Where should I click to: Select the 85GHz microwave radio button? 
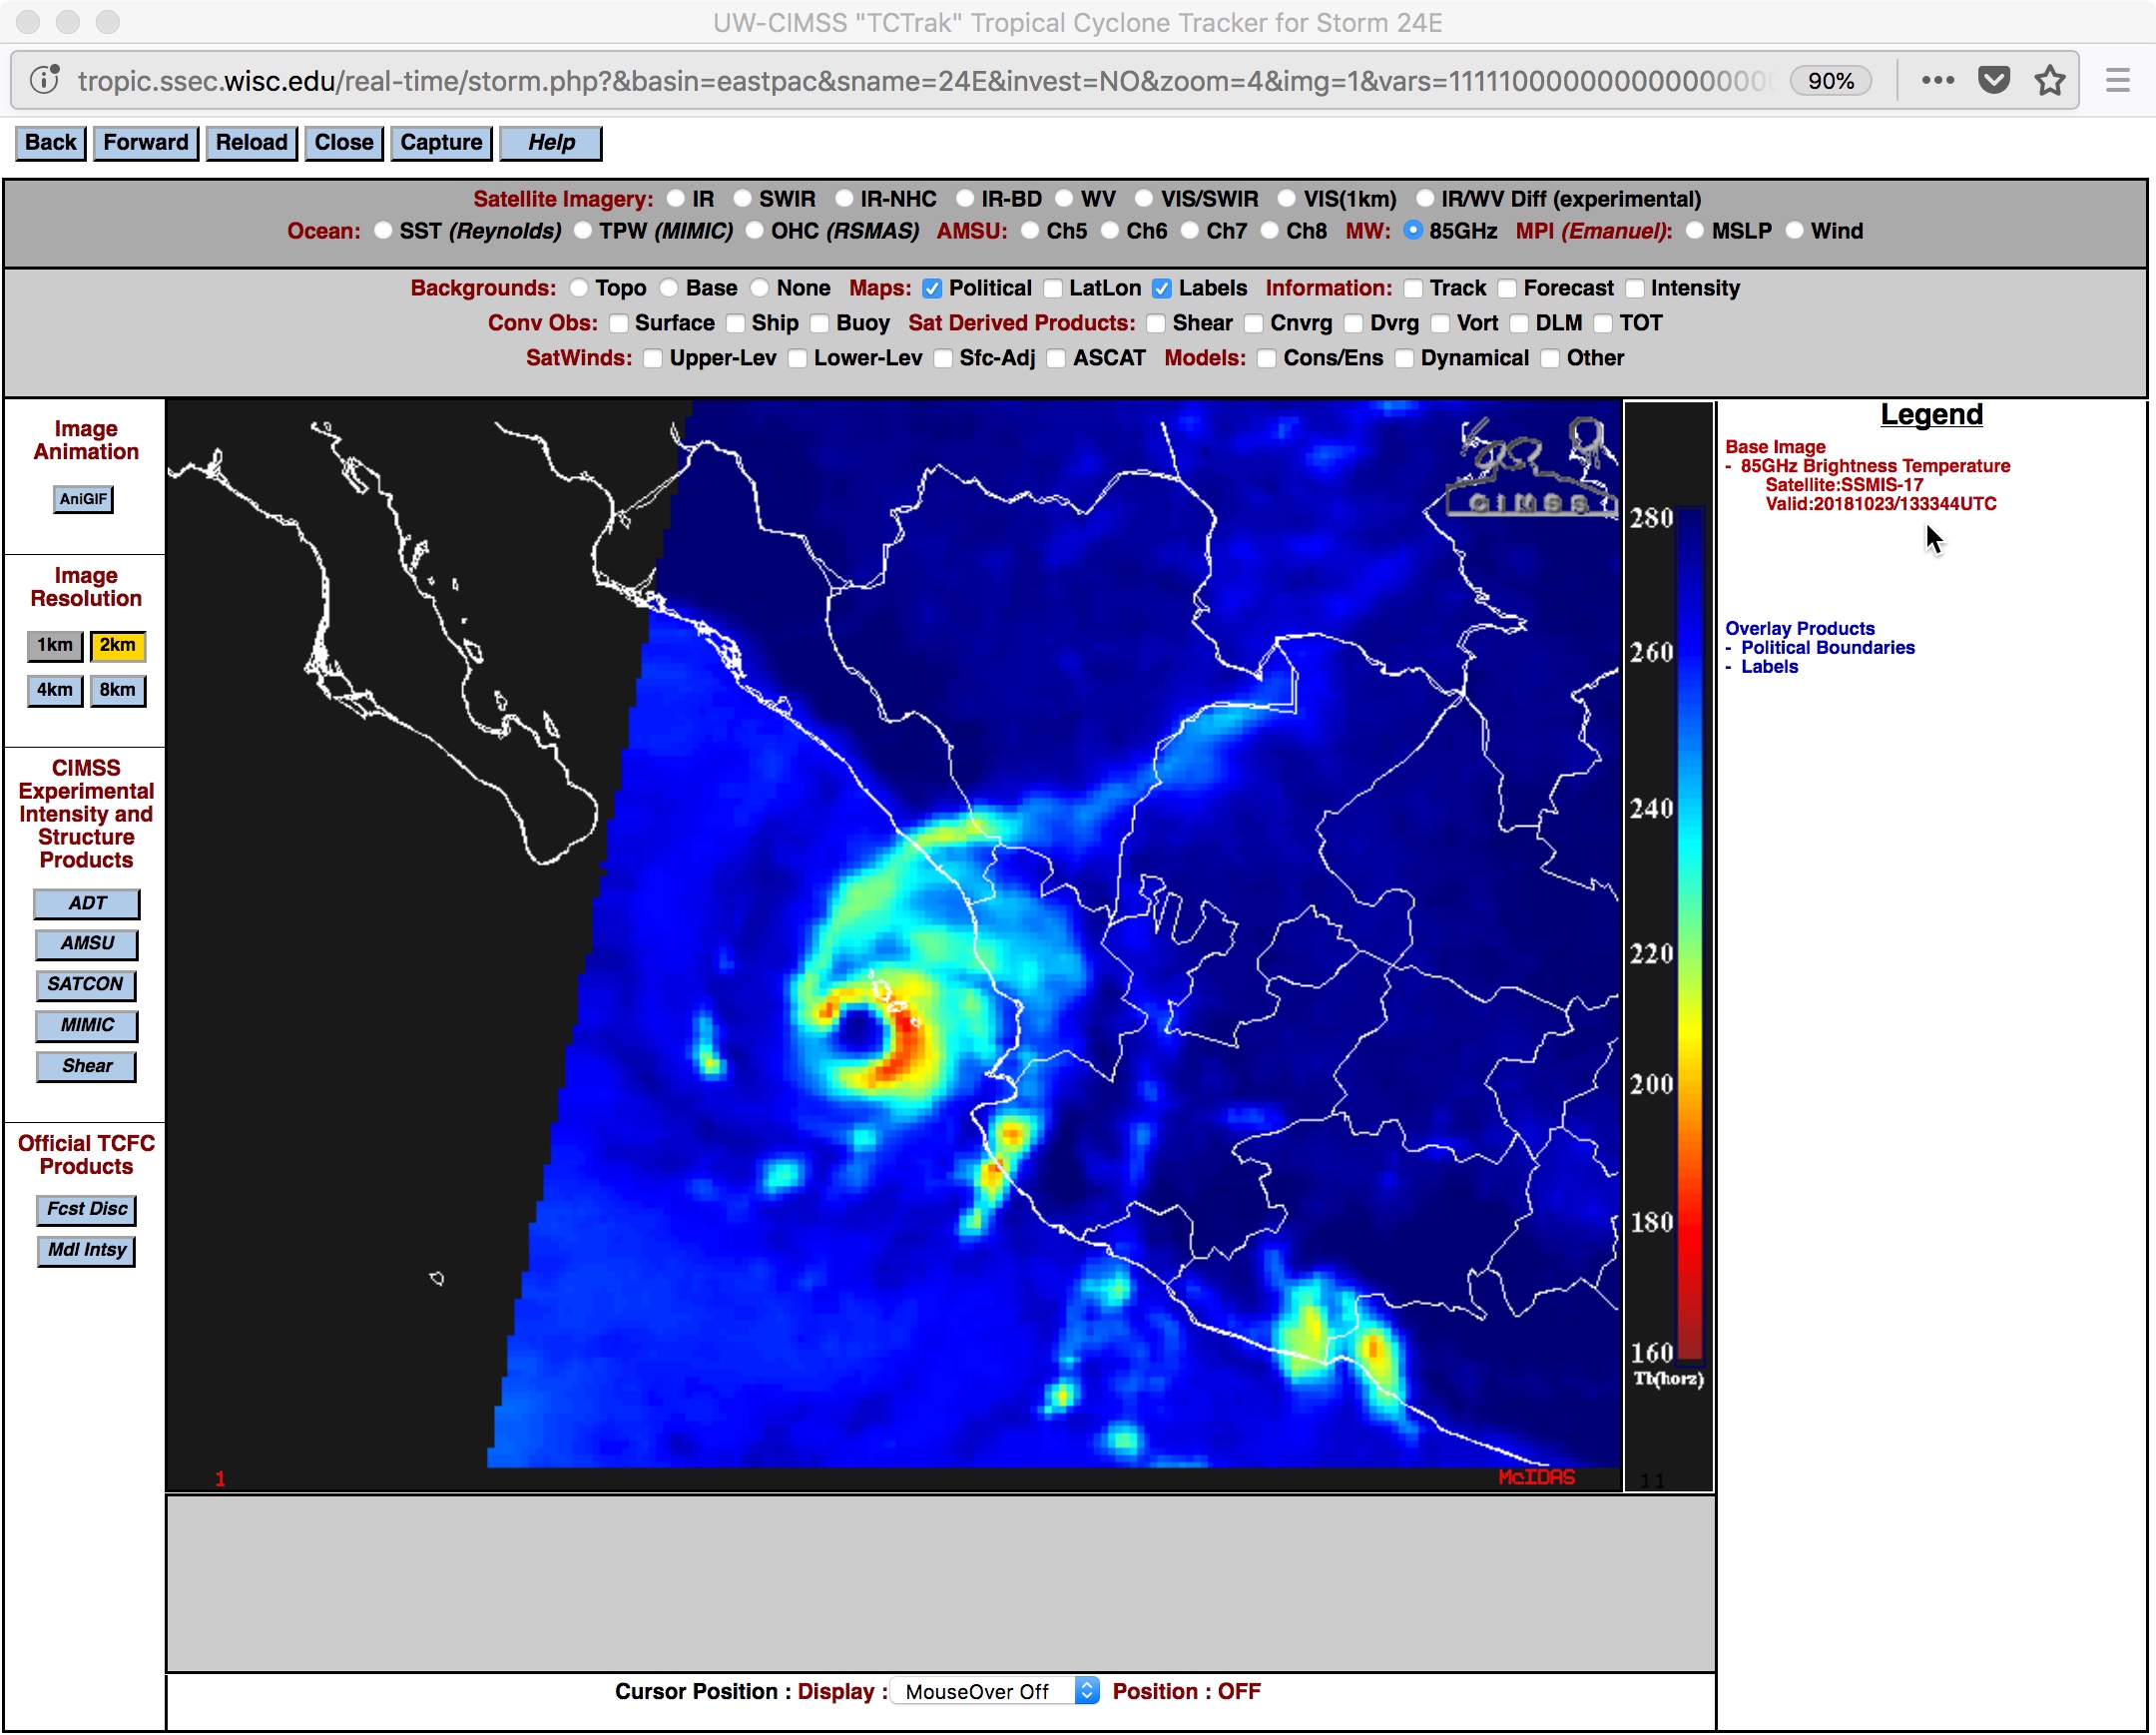click(1413, 231)
